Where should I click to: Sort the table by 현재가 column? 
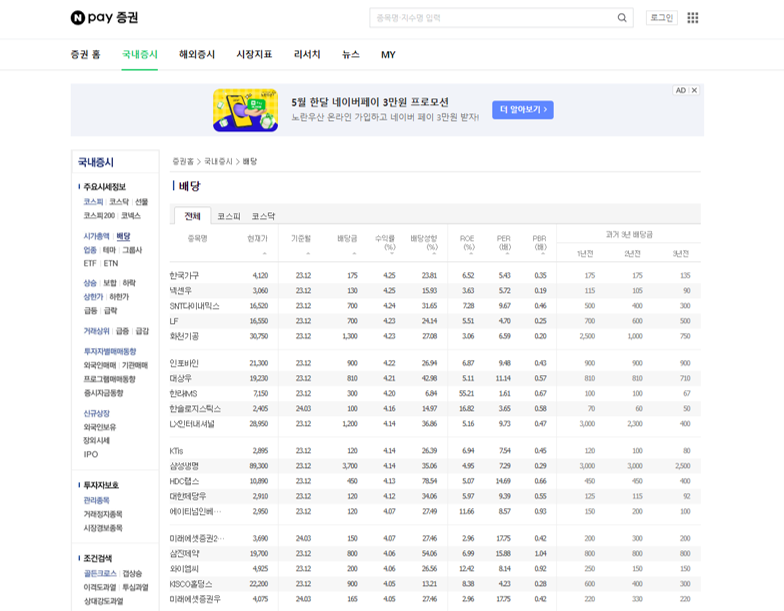coord(258,238)
